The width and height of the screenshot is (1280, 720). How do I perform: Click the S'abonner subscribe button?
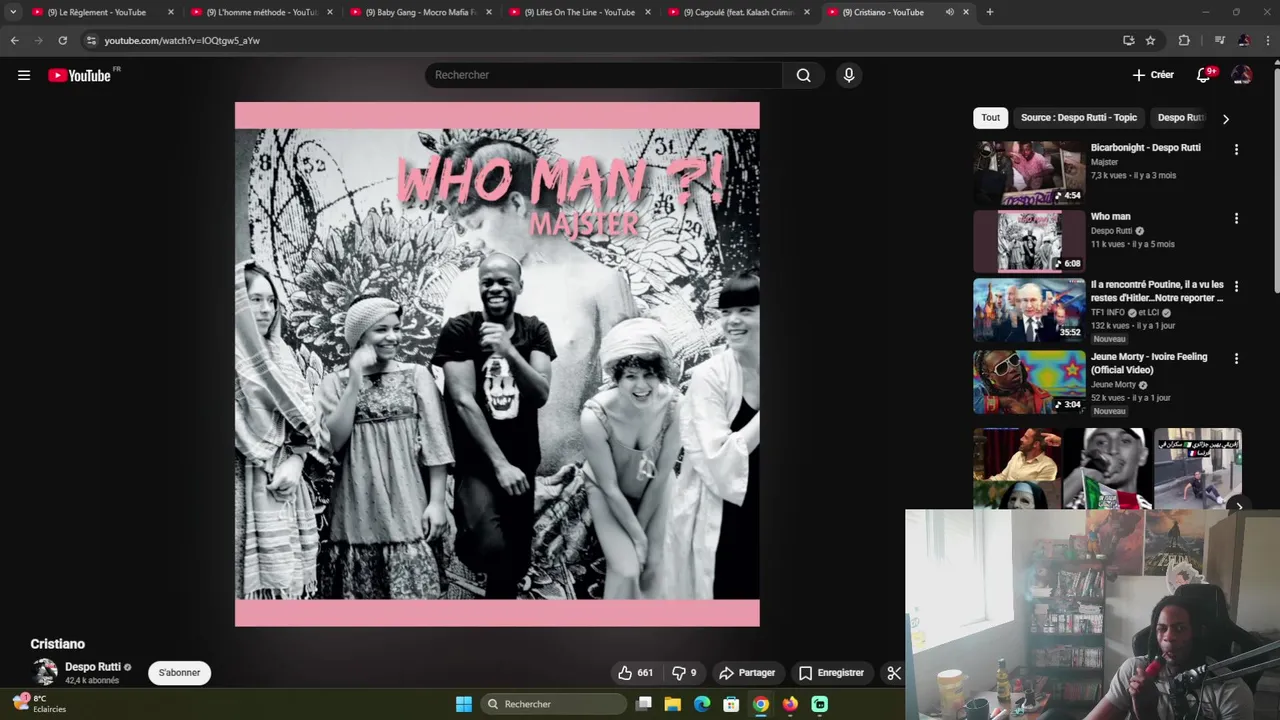pyautogui.click(x=179, y=673)
